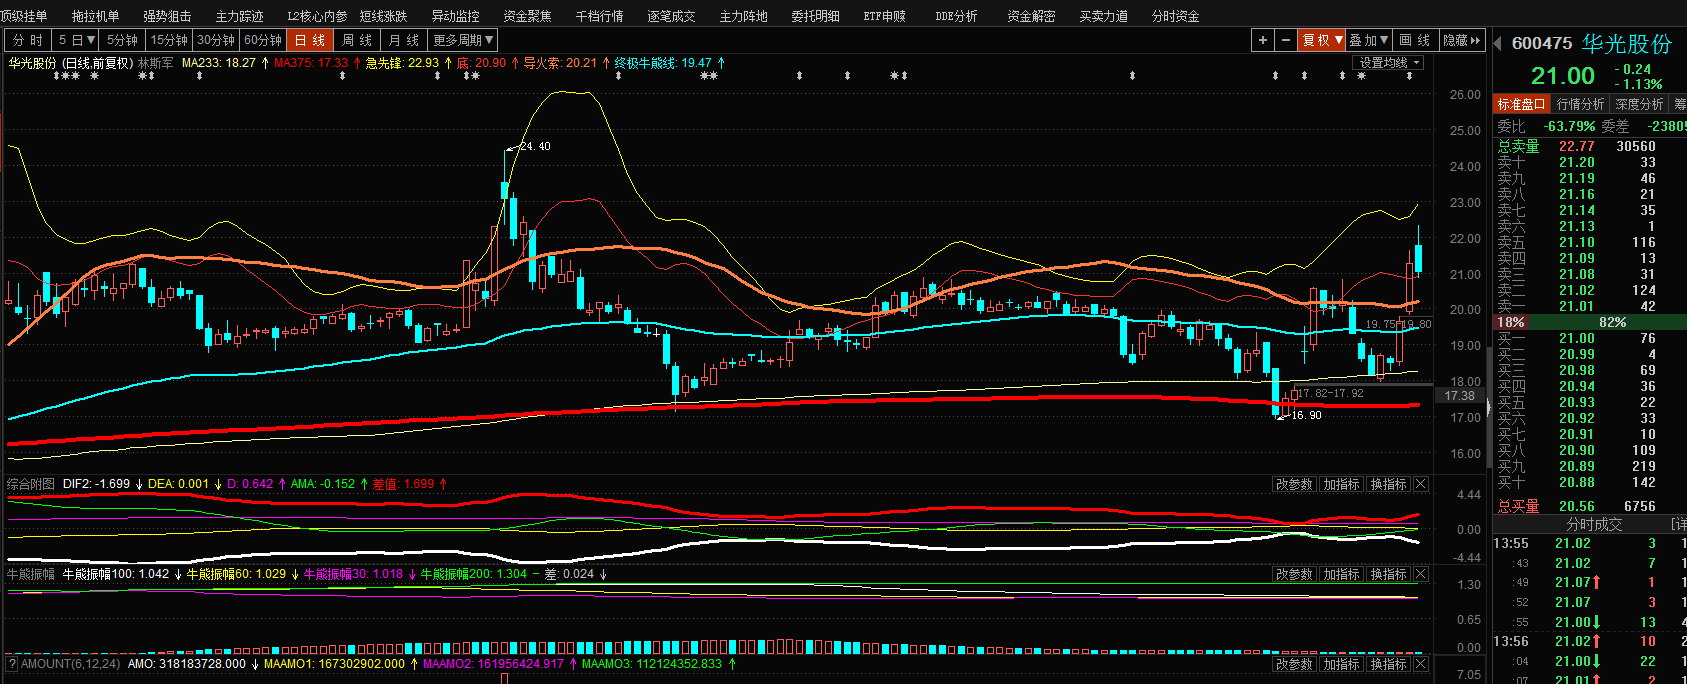Open the 顶级挂单 menu item
Viewport: 1687px width, 684px height.
[x=24, y=16]
